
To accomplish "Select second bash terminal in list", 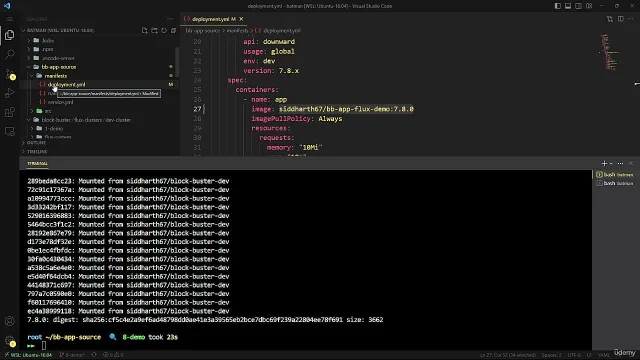I will pyautogui.click(x=615, y=184).
